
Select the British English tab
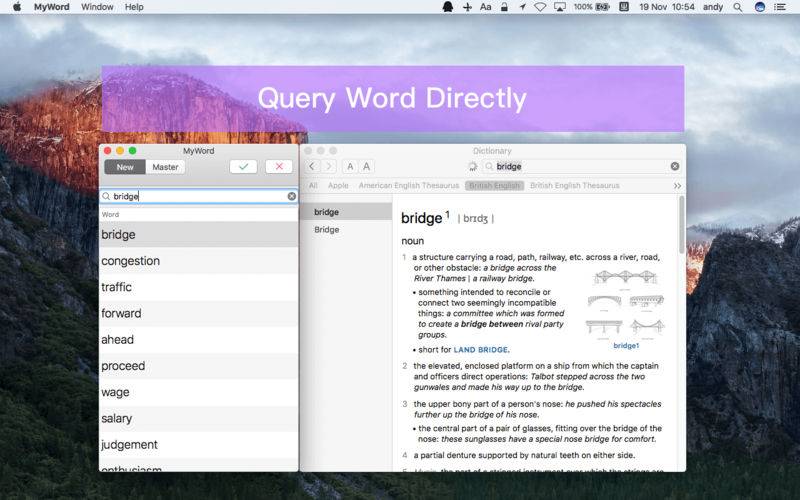[x=494, y=186]
